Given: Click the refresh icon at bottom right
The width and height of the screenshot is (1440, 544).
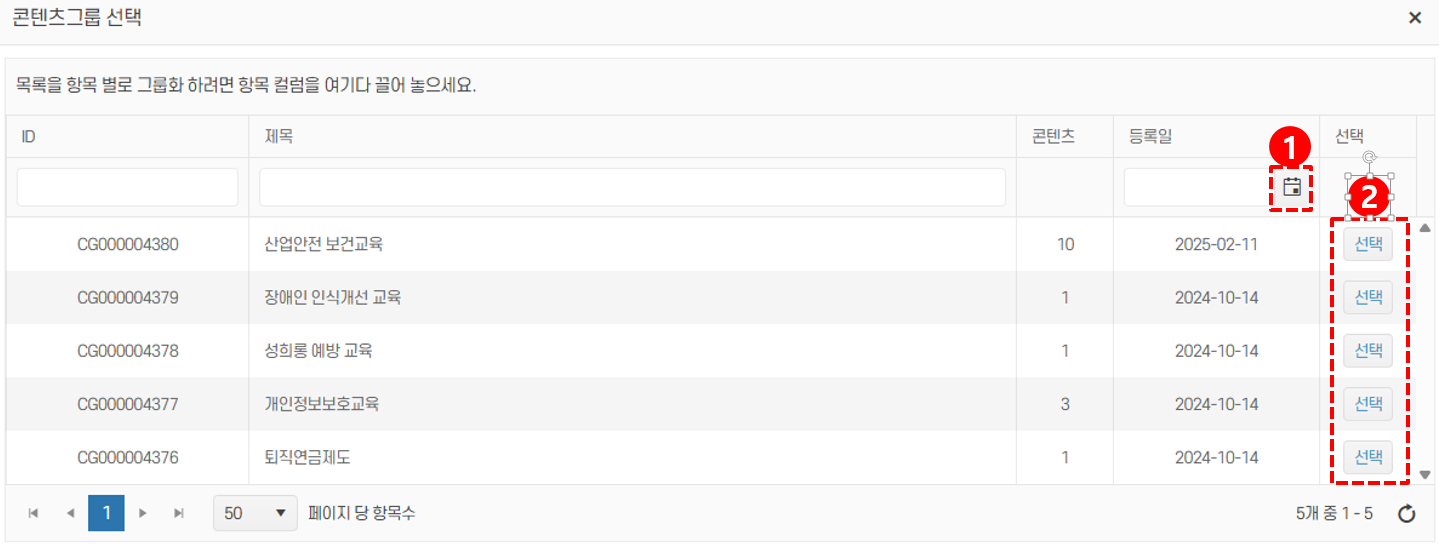Looking at the screenshot, I should 1406,514.
